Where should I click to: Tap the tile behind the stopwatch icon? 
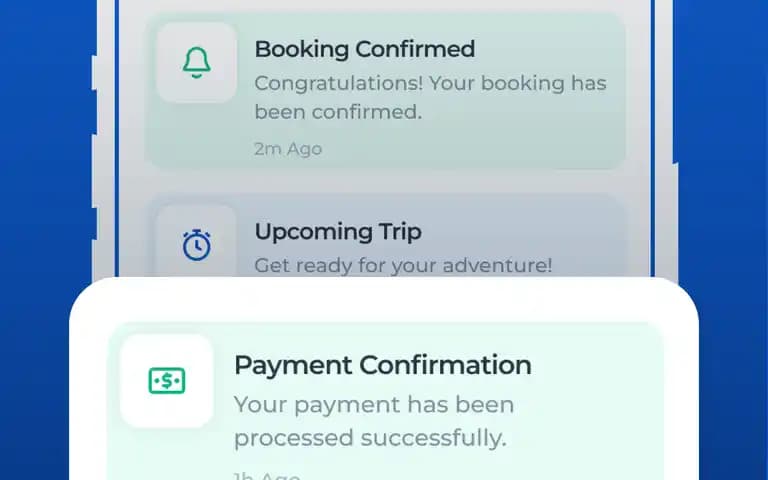coord(197,241)
